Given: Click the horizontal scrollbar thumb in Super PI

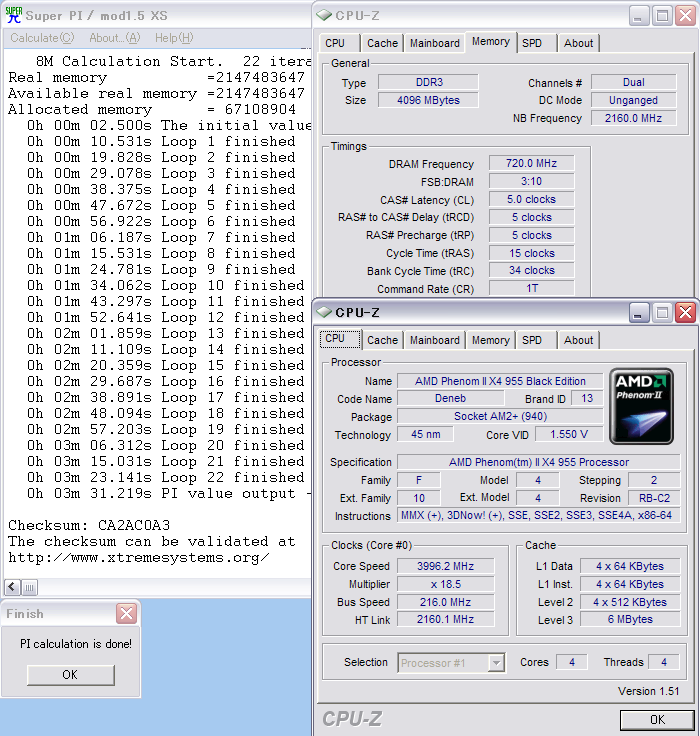Looking at the screenshot, I should pyautogui.click(x=29, y=587).
